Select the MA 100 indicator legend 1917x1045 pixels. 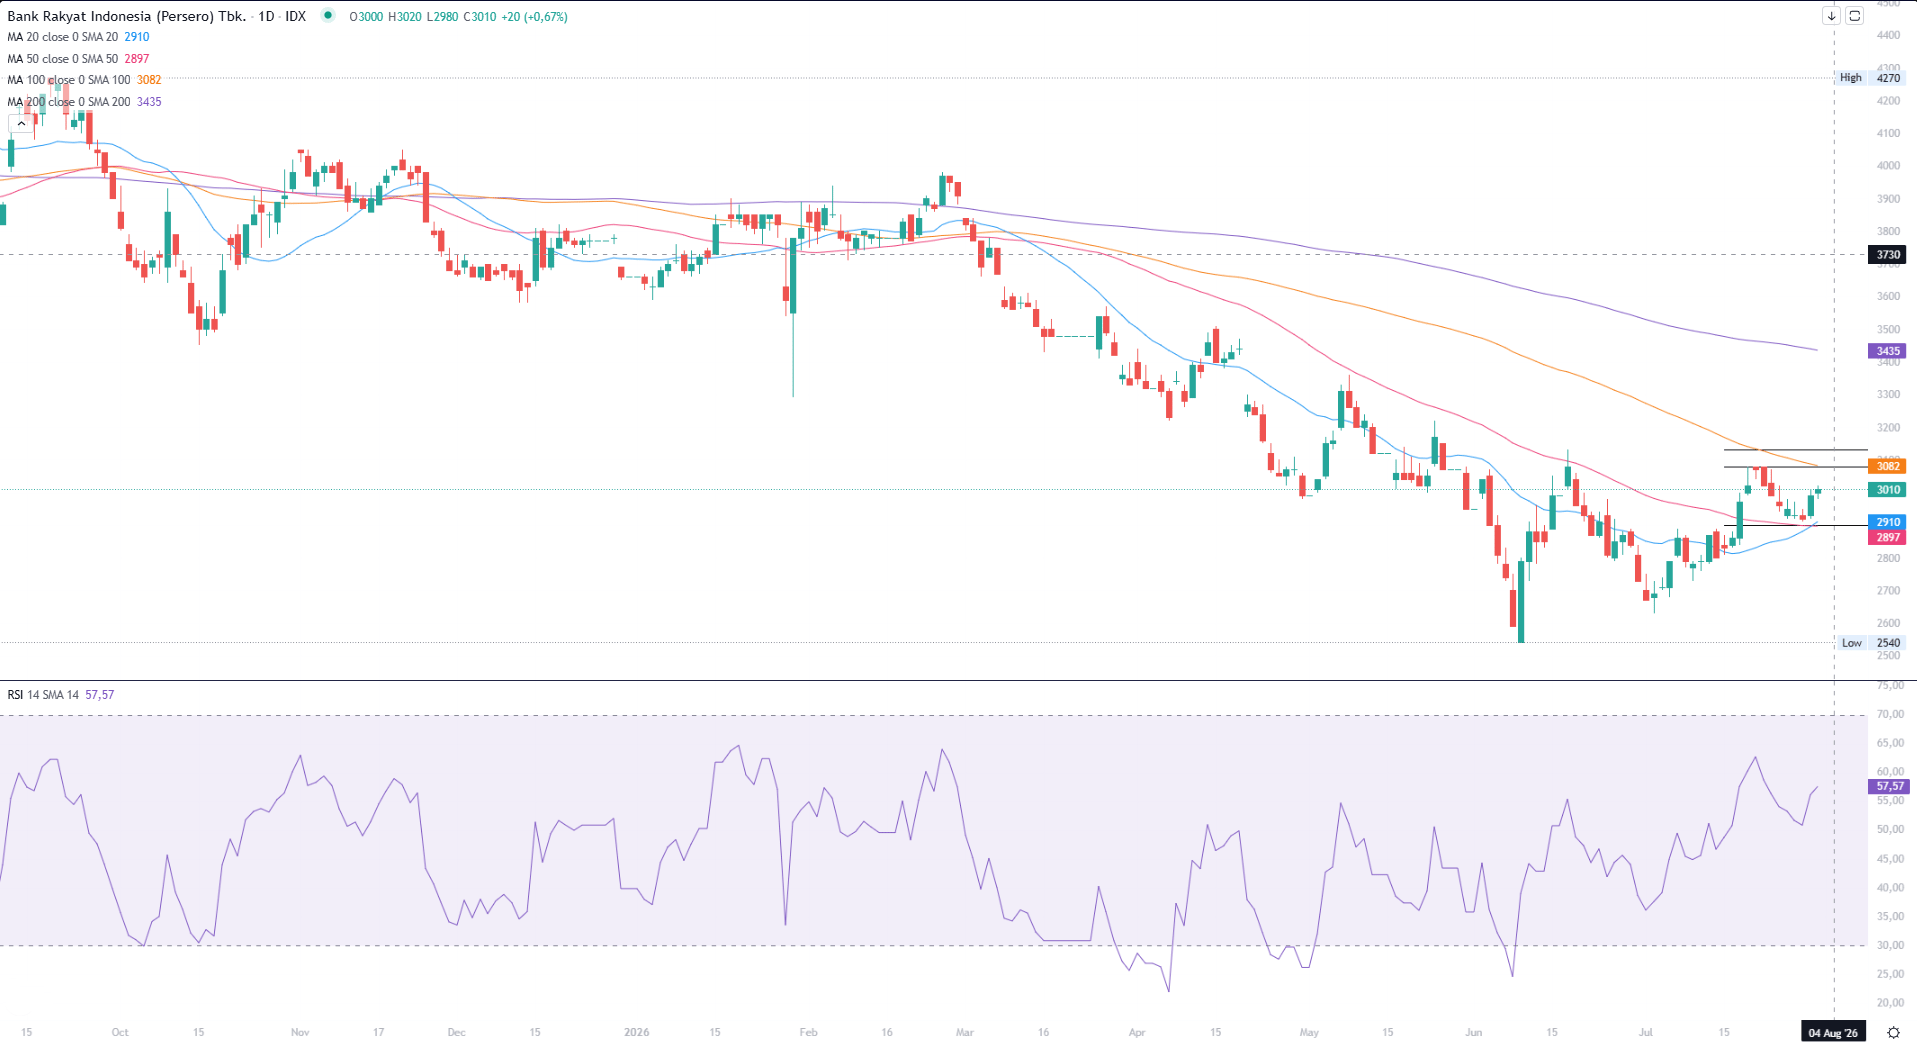(x=84, y=80)
